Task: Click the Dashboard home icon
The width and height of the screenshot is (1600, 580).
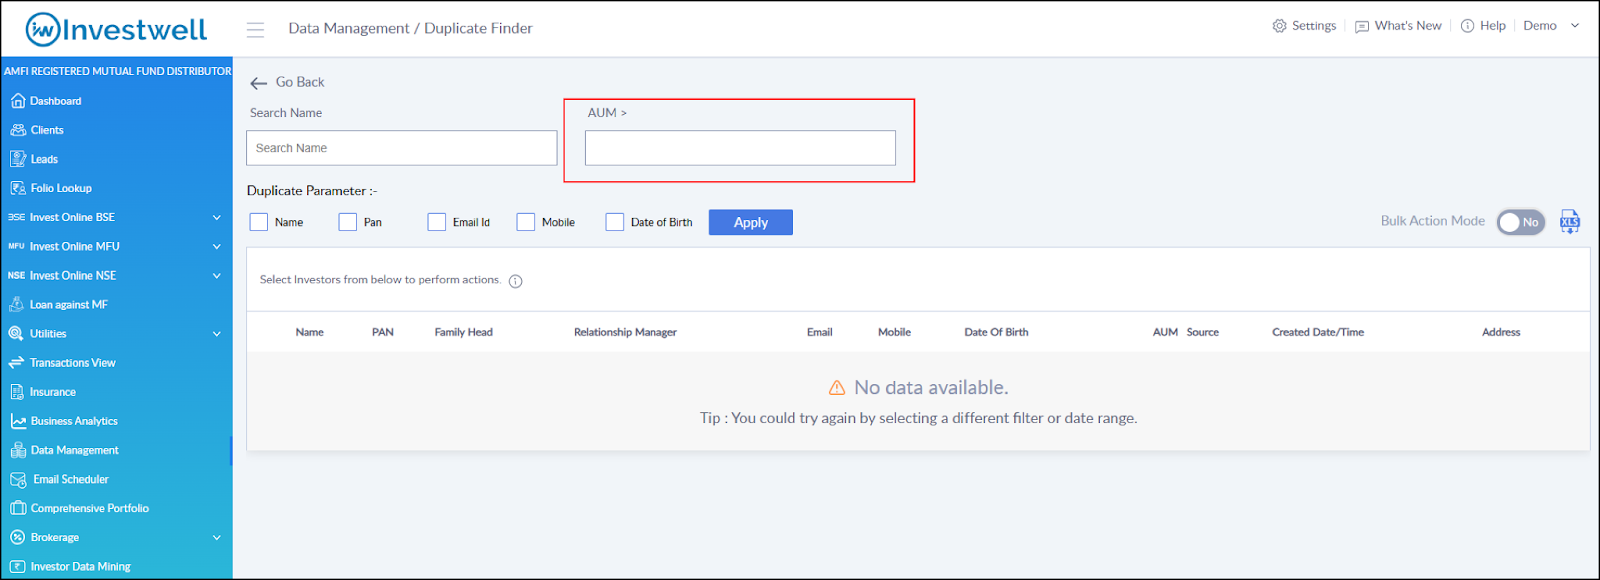Action: (x=17, y=101)
